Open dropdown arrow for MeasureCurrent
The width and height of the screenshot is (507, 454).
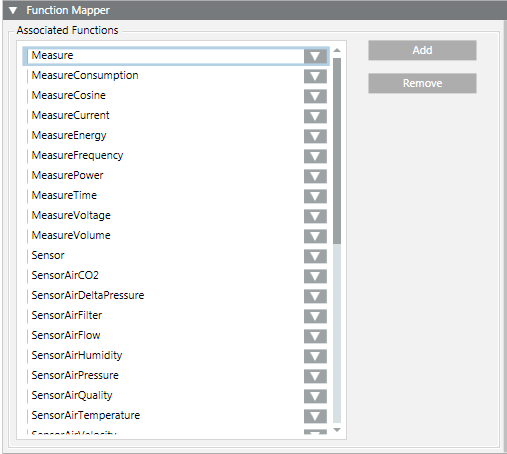pyautogui.click(x=315, y=116)
